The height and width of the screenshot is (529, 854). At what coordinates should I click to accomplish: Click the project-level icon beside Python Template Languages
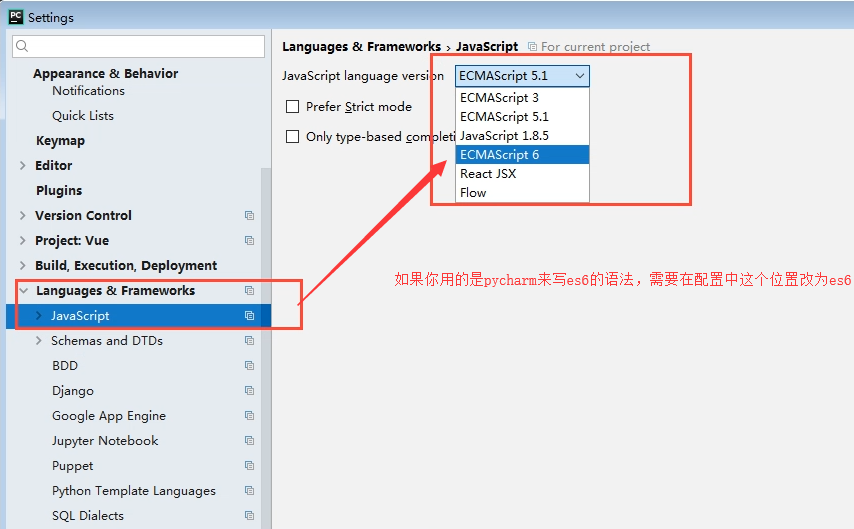249,491
